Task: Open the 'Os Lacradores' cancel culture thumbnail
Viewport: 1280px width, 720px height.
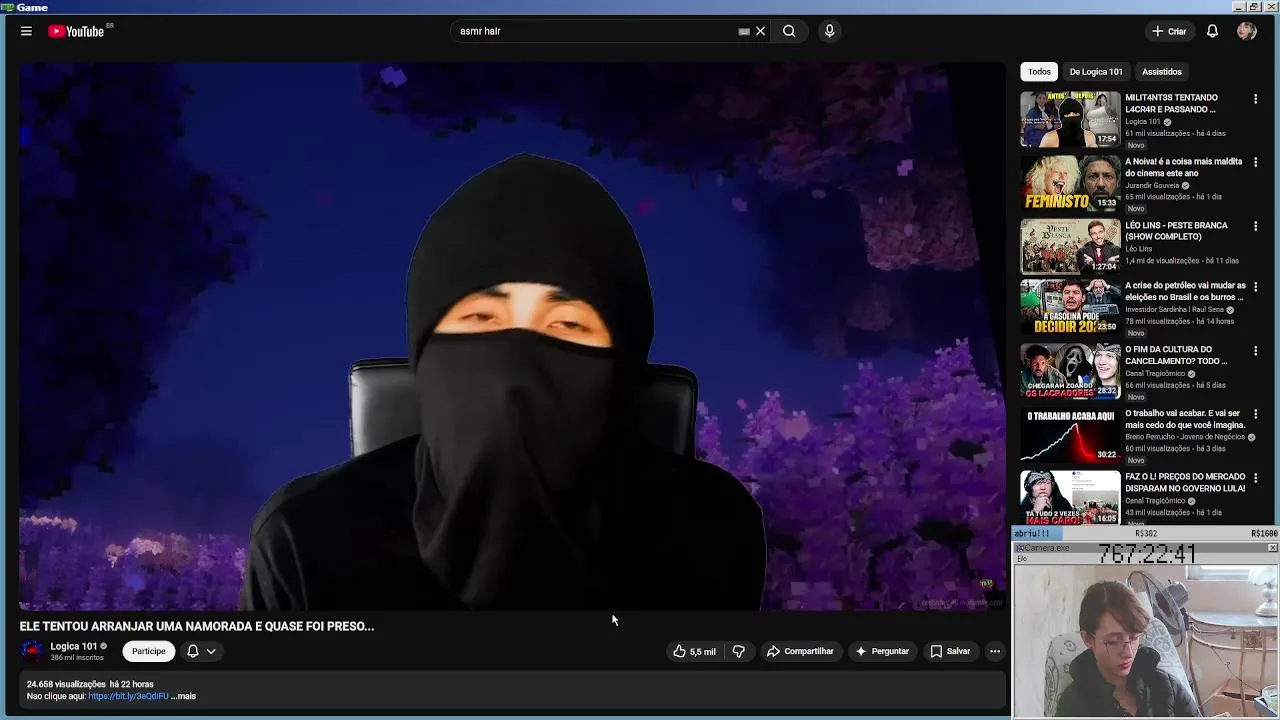Action: pyautogui.click(x=1070, y=372)
